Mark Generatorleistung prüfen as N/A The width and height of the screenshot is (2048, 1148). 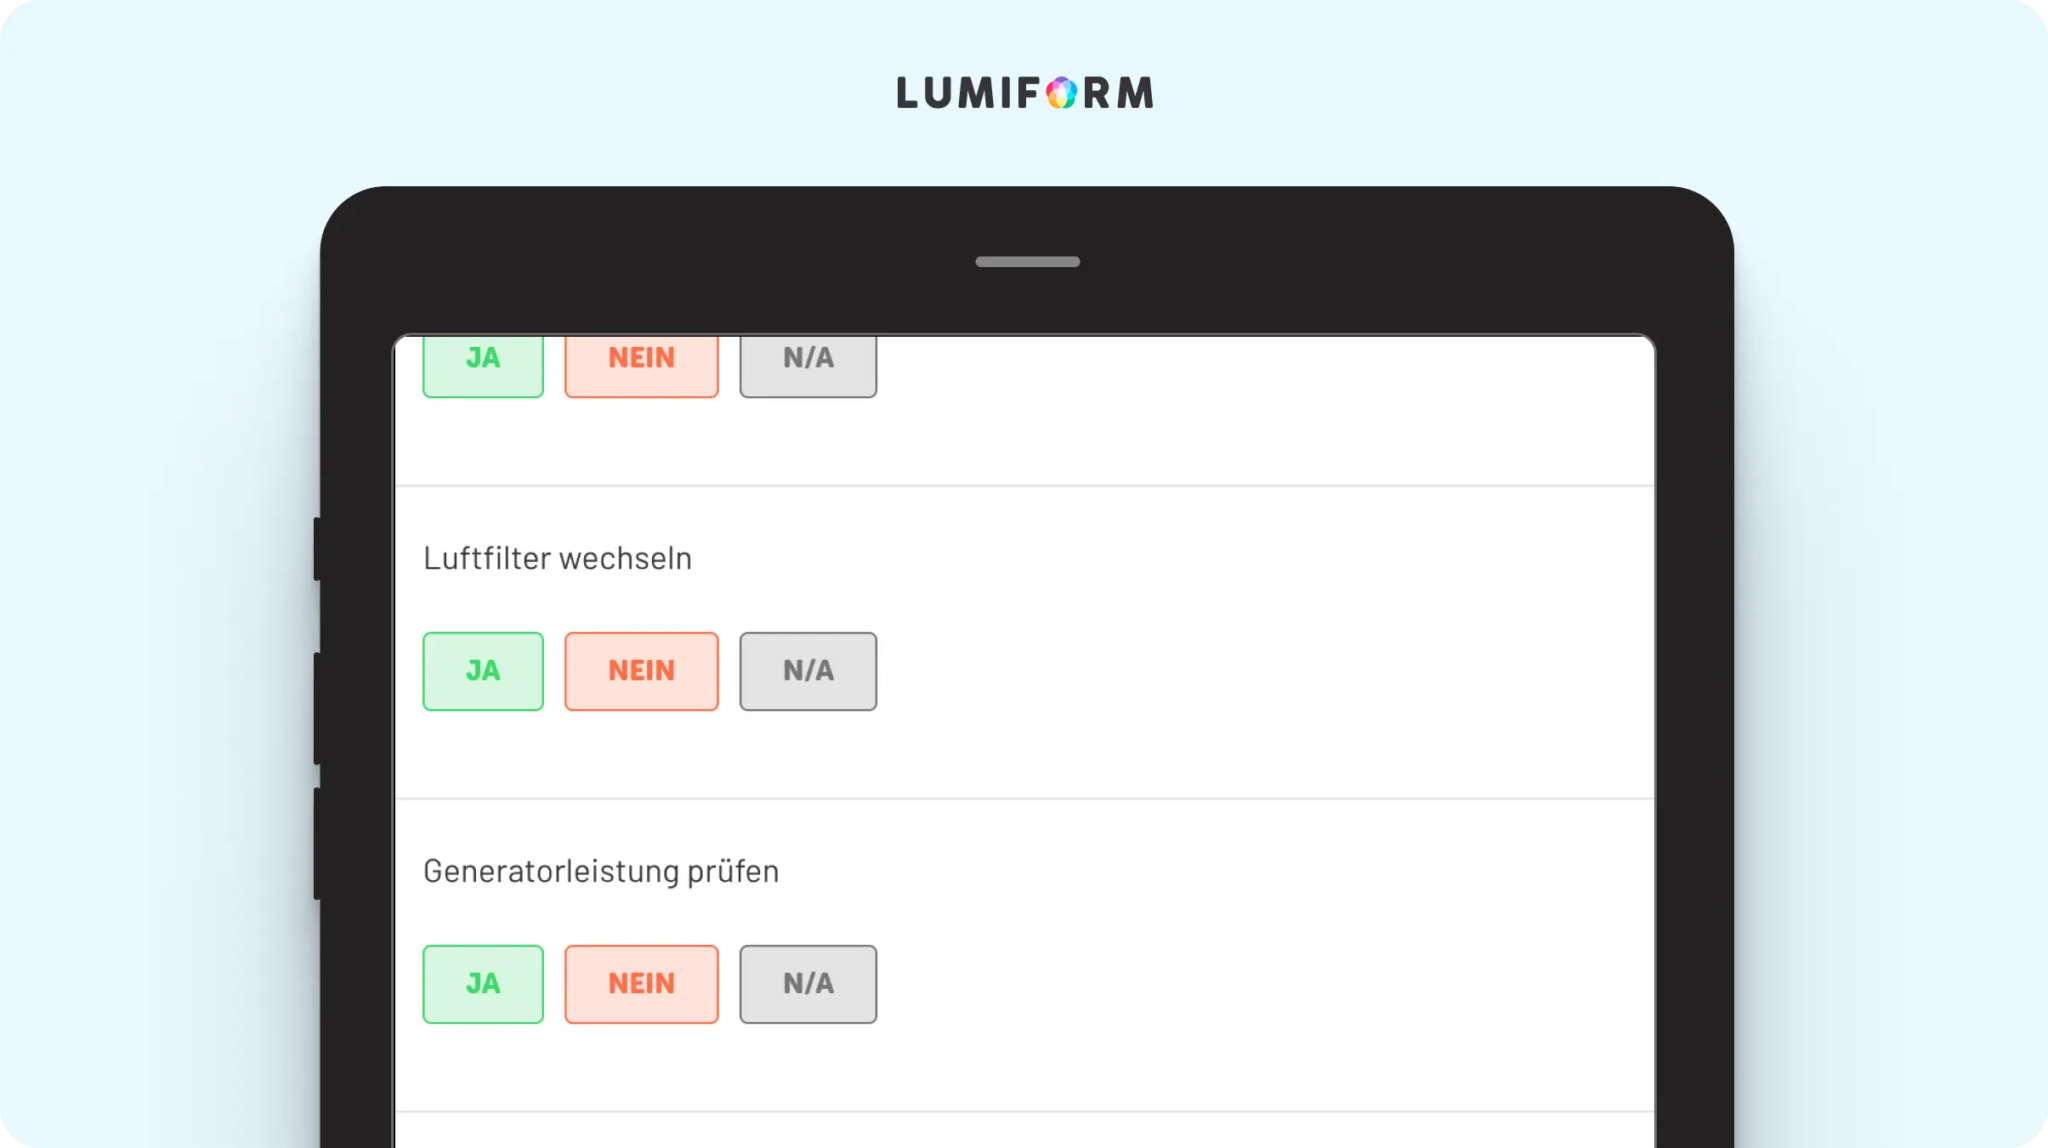808,984
